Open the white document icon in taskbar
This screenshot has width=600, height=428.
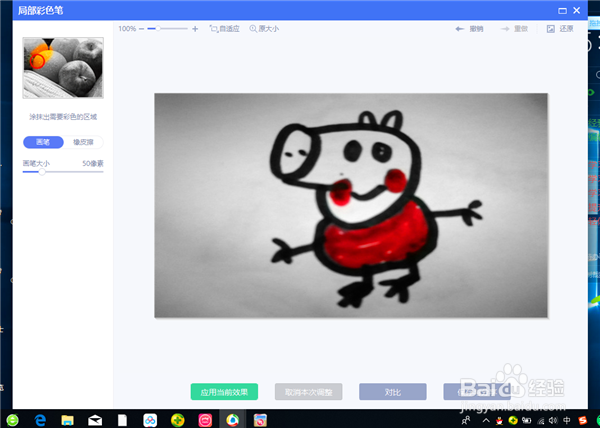[x=122, y=420]
